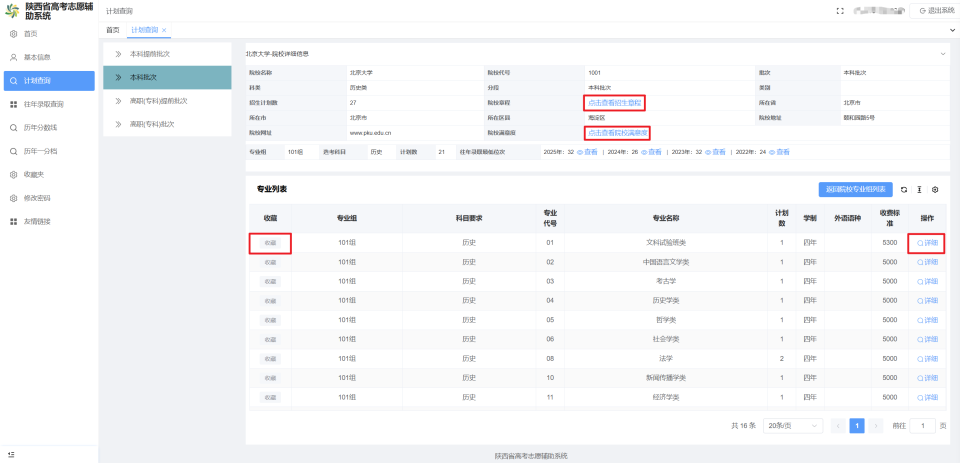Viewport: 960px width, 463px height.
Task: Select the 本科批次 batch
Action: tap(167, 78)
